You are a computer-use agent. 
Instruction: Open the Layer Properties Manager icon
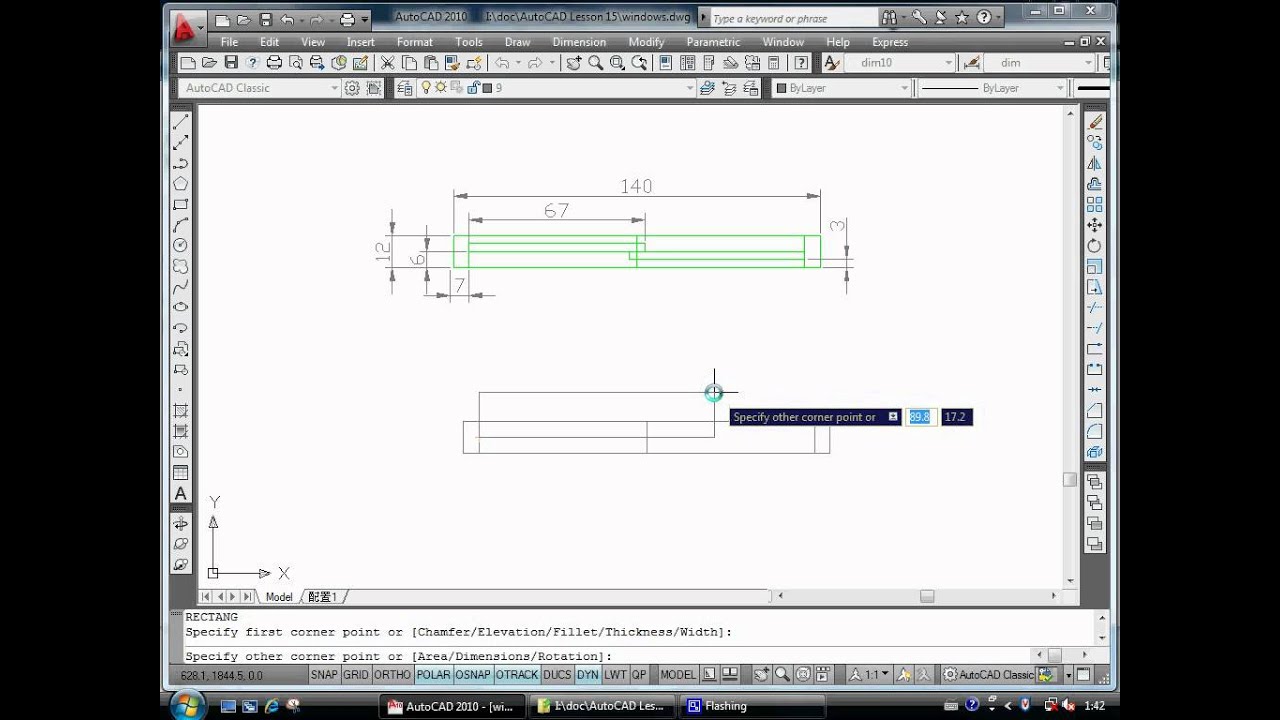click(405, 88)
